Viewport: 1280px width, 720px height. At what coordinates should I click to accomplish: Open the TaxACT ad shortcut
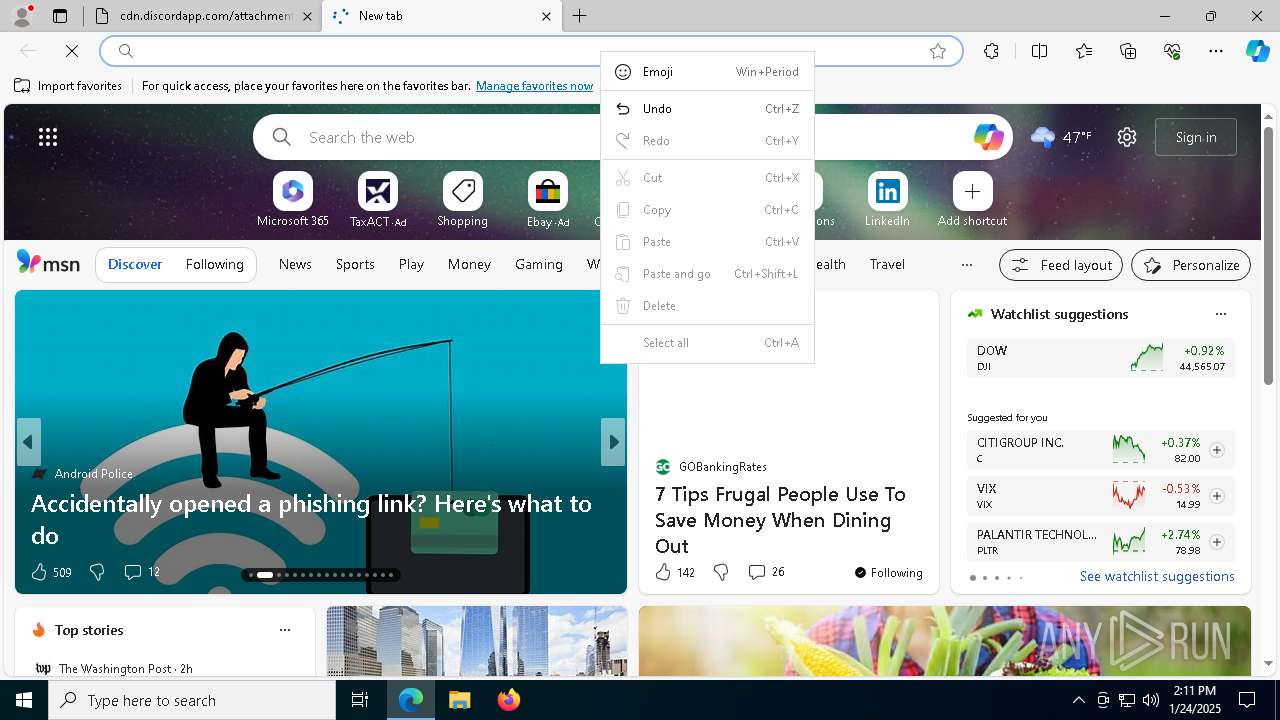(x=378, y=199)
